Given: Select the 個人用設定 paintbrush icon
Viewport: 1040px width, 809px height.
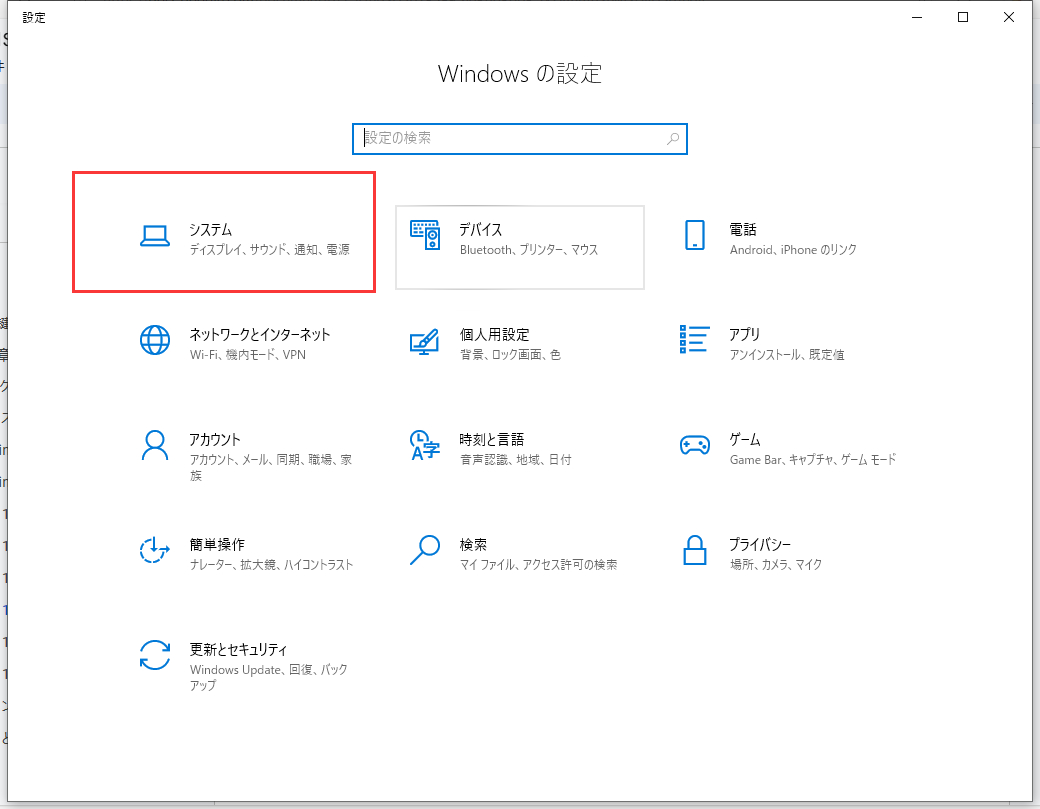Looking at the screenshot, I should [425, 340].
